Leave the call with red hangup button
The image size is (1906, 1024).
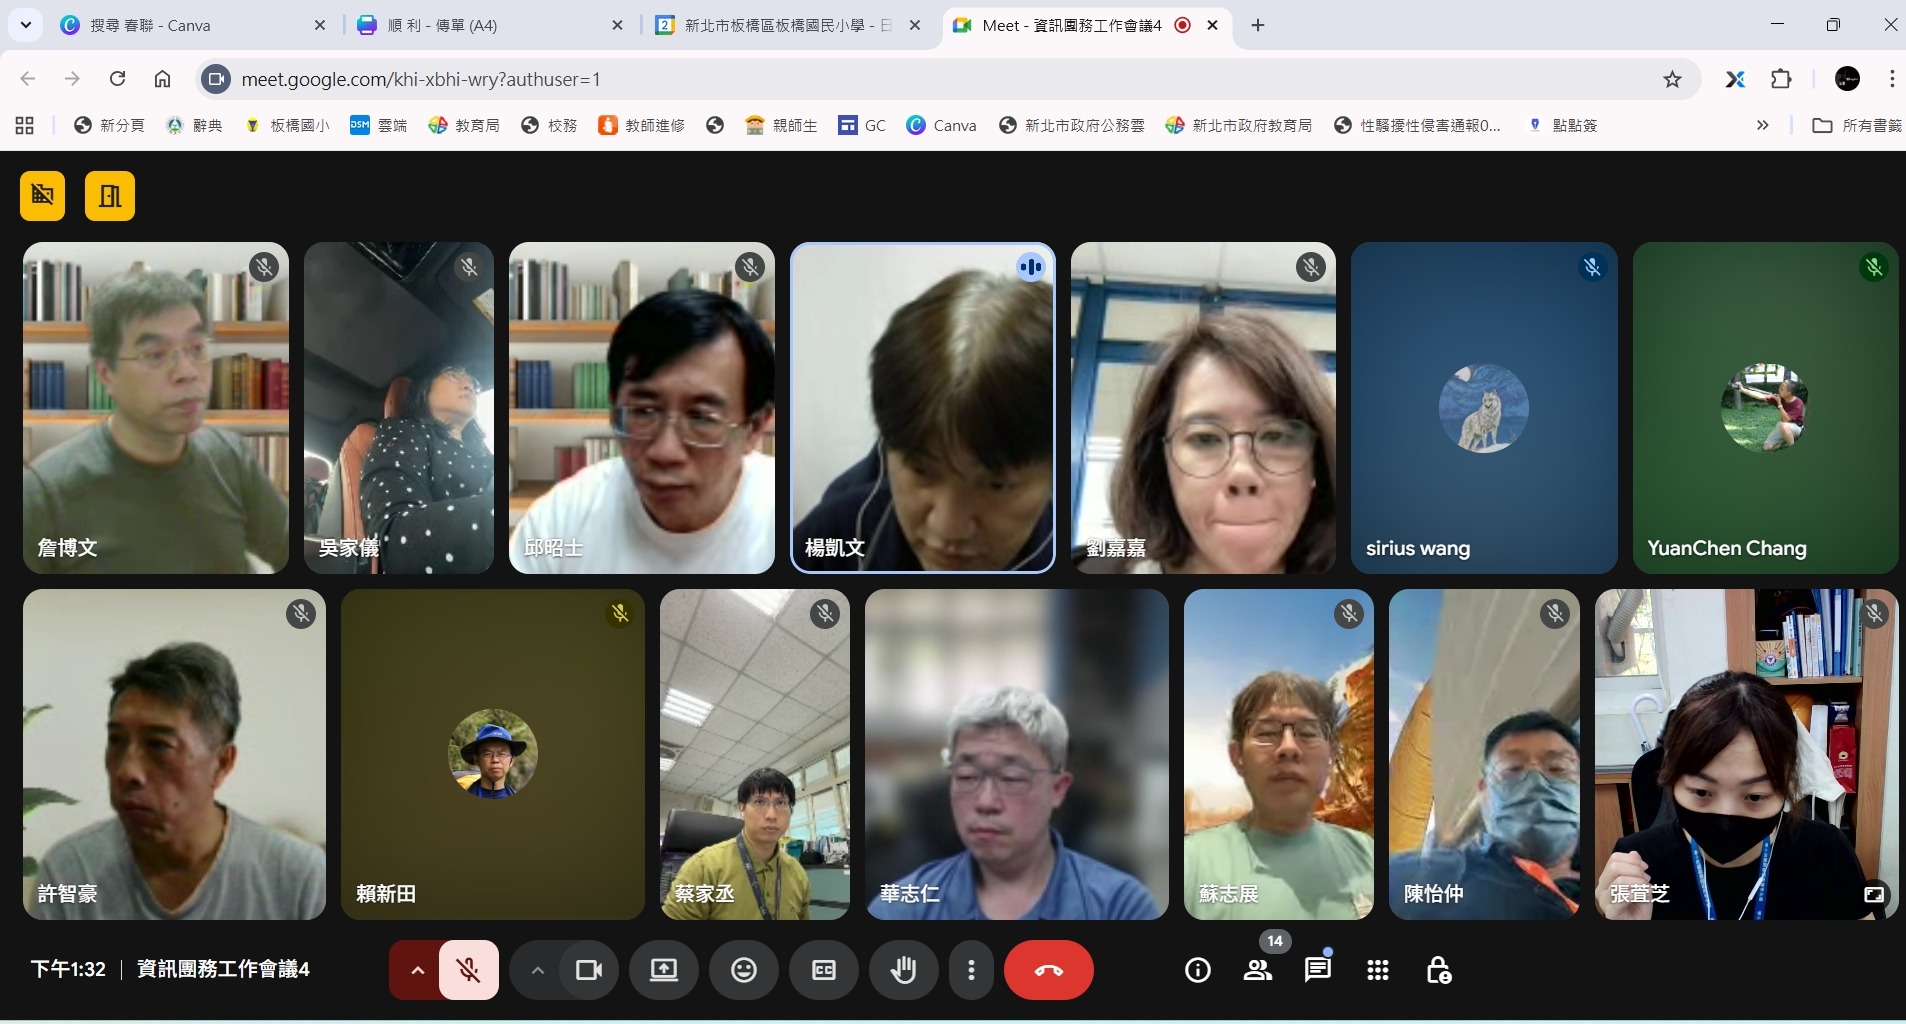(x=1048, y=970)
